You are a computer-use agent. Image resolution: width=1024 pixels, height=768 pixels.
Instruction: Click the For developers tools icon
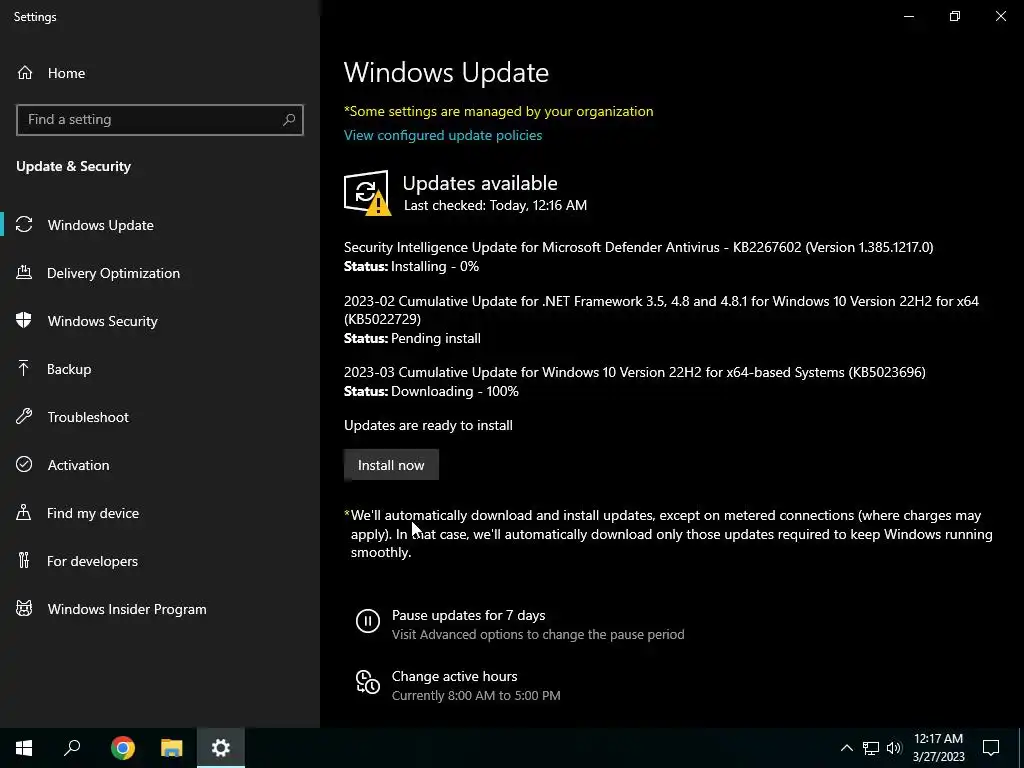coord(24,560)
